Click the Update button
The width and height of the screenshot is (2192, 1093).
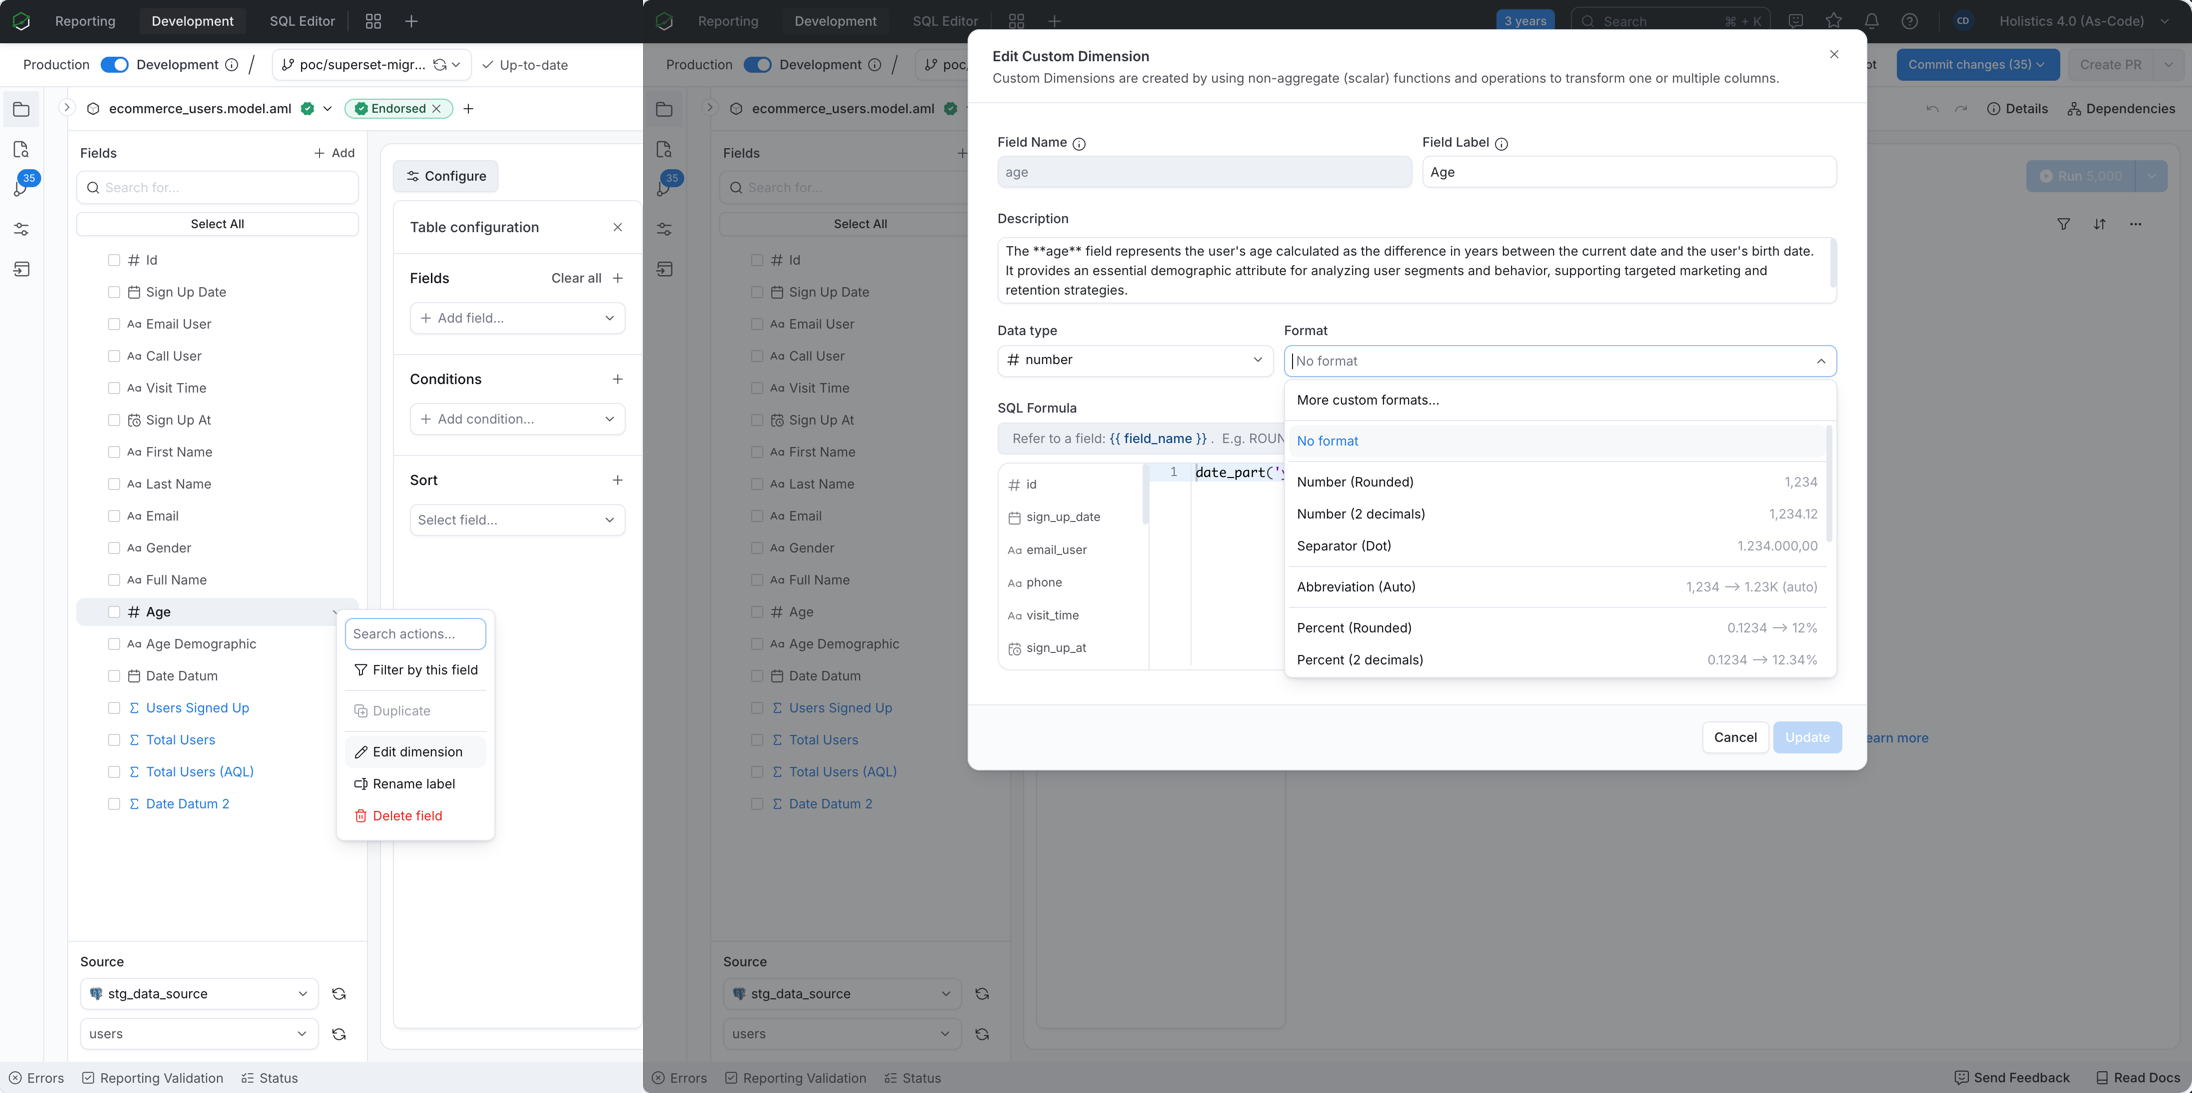click(x=1807, y=737)
